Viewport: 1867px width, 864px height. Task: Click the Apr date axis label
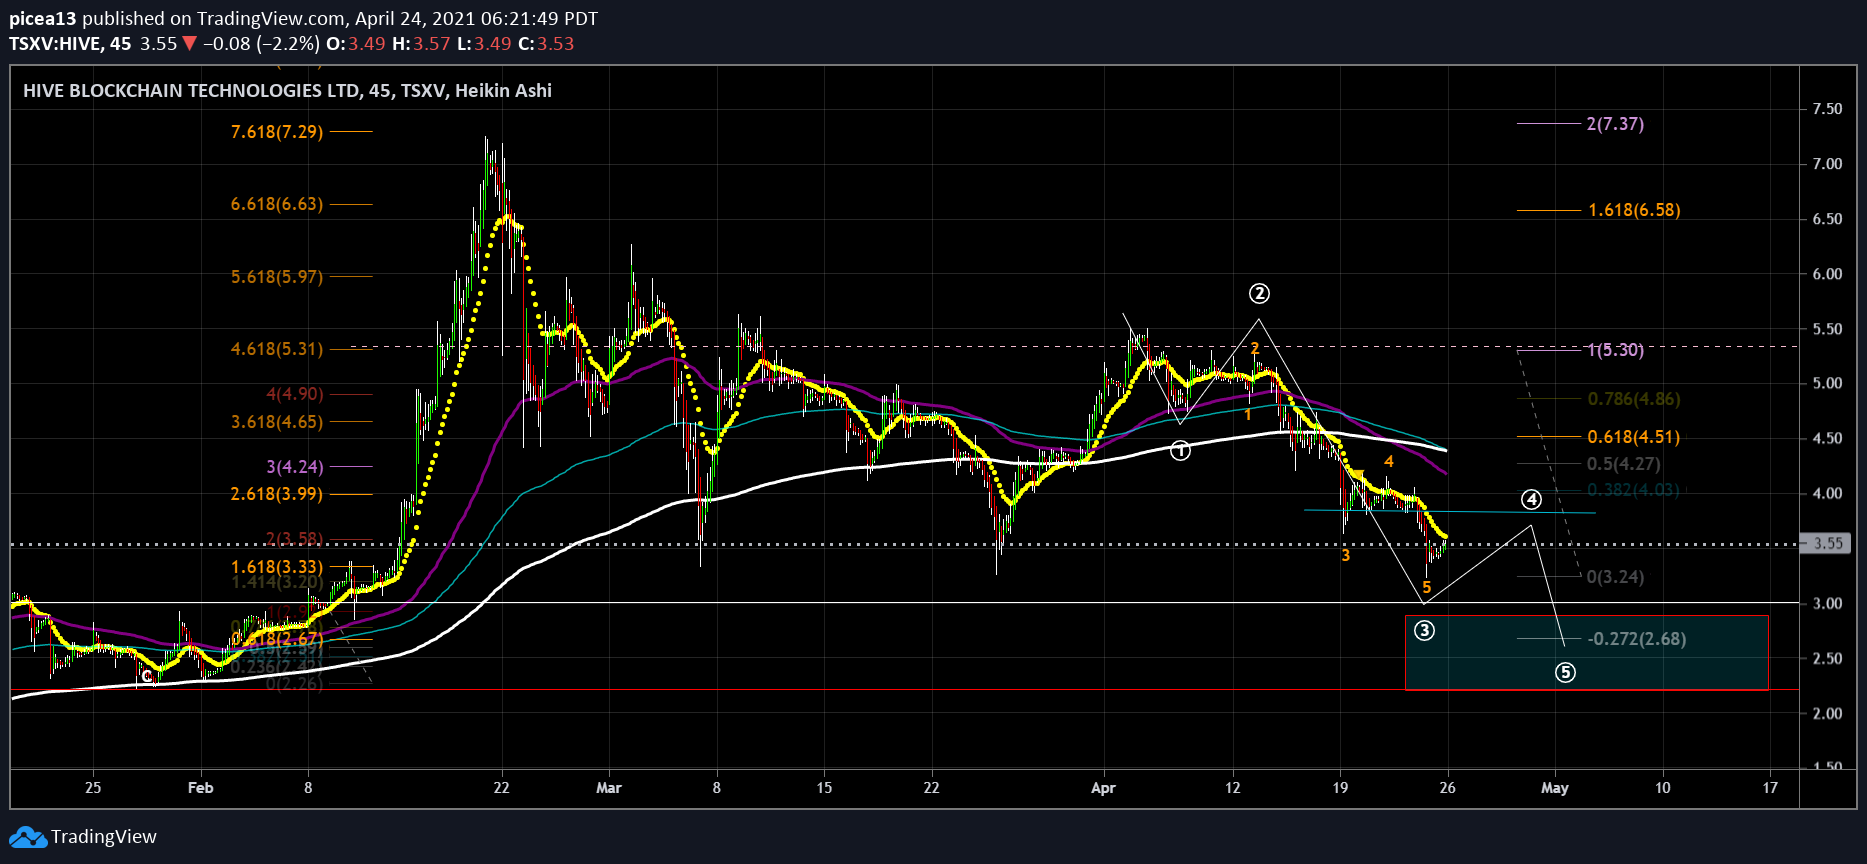[x=1103, y=788]
